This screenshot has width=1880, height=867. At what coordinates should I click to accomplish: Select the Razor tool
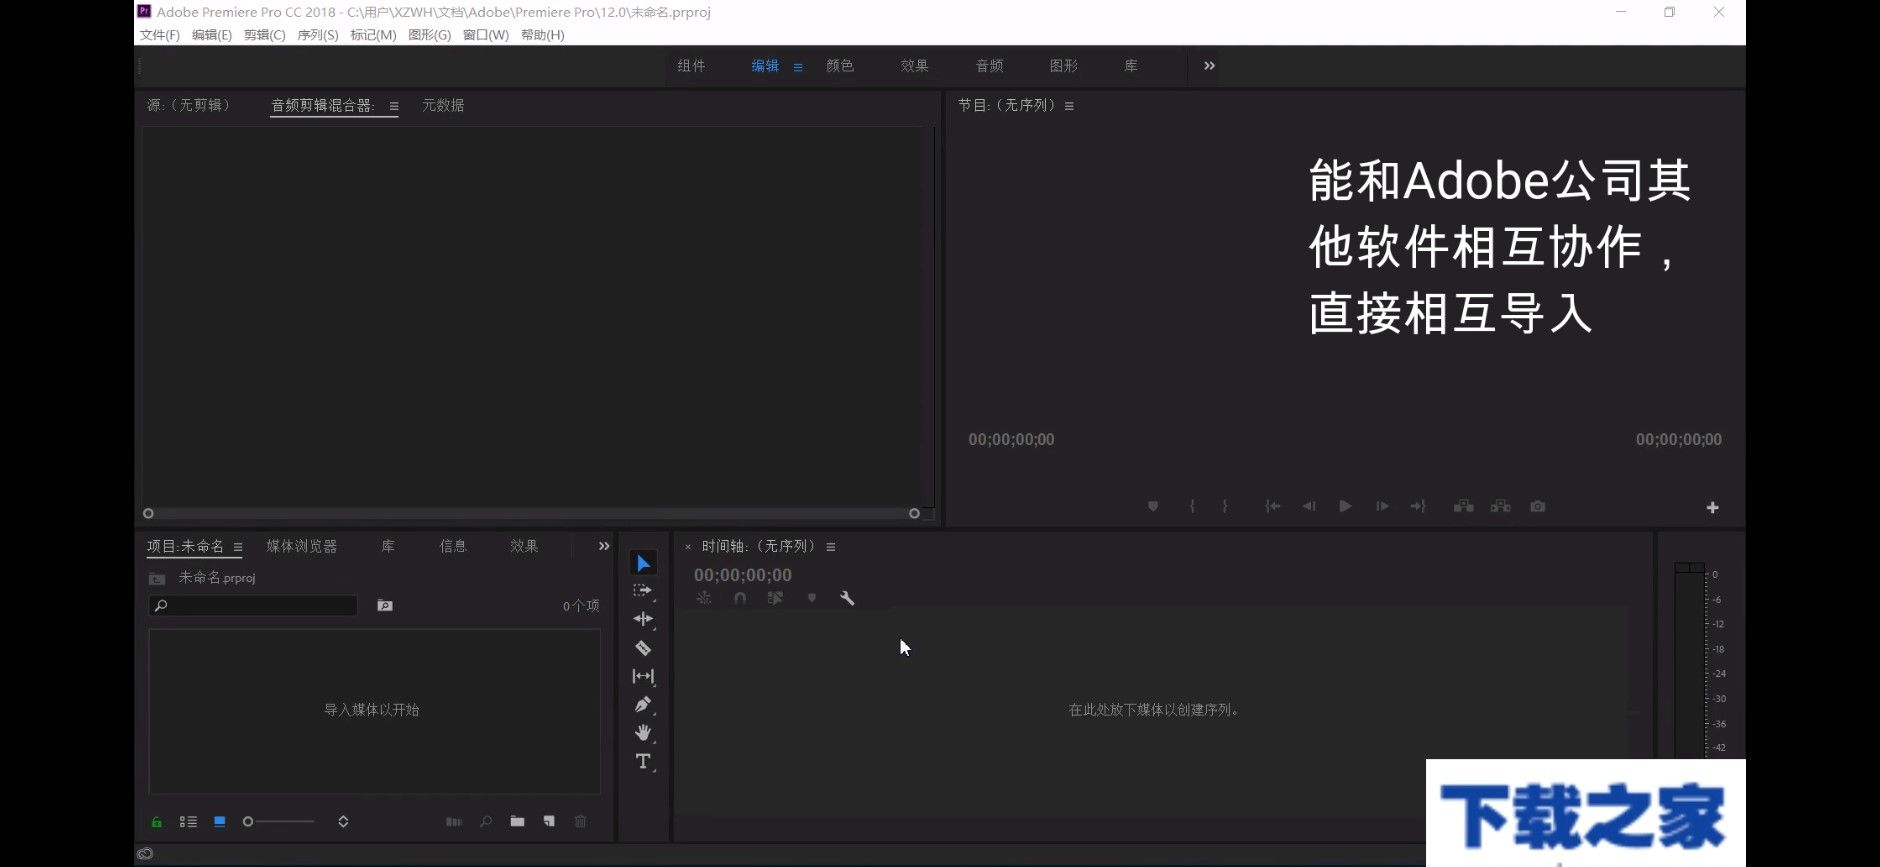point(643,648)
